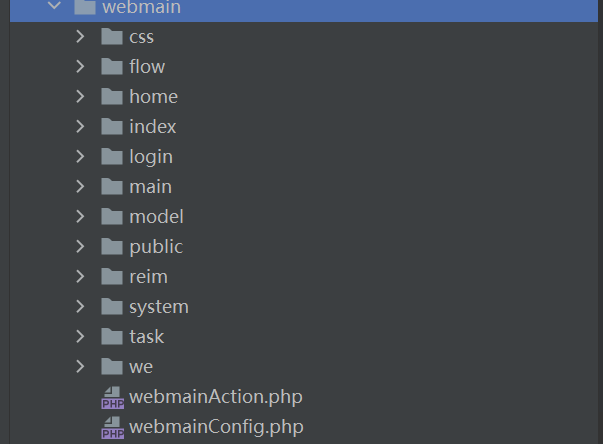
Task: Click the reim folder icon
Action: click(112, 276)
